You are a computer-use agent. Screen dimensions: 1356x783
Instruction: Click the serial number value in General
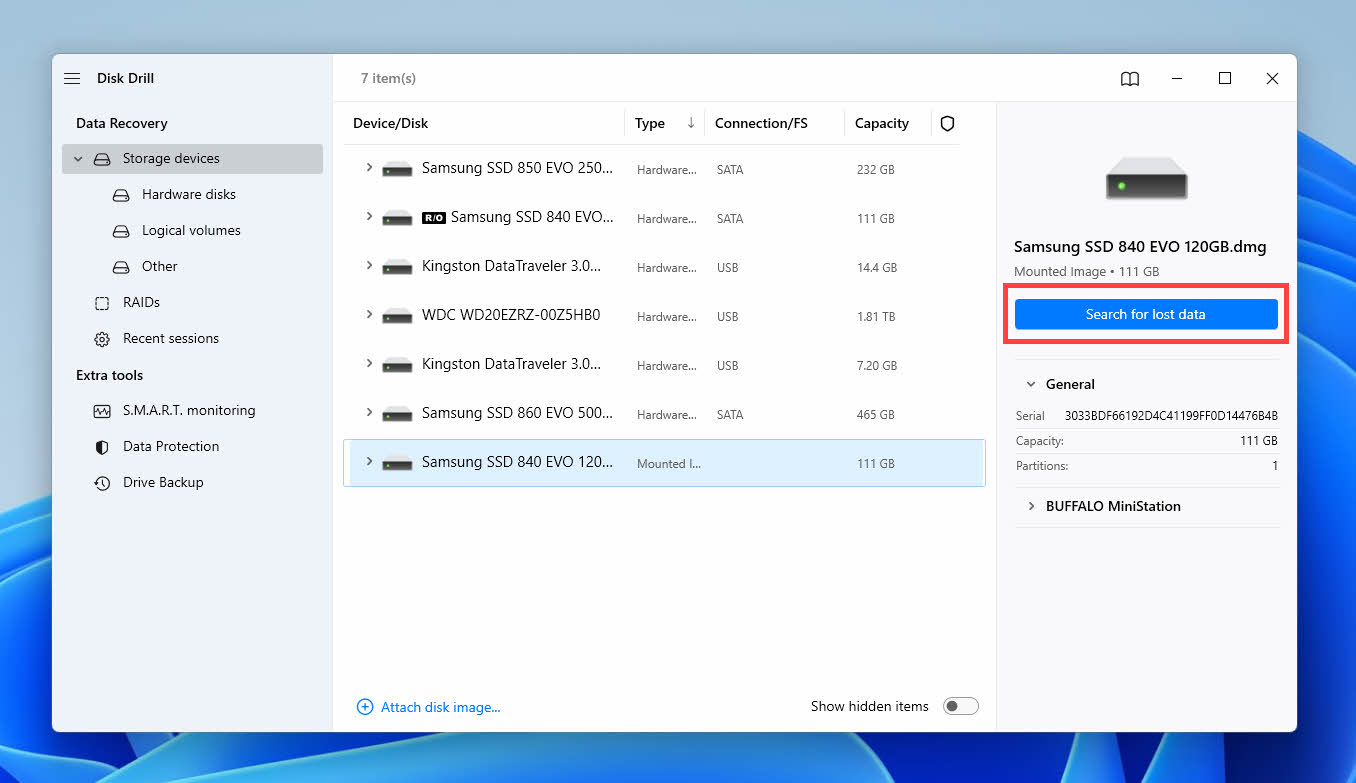coord(1171,416)
